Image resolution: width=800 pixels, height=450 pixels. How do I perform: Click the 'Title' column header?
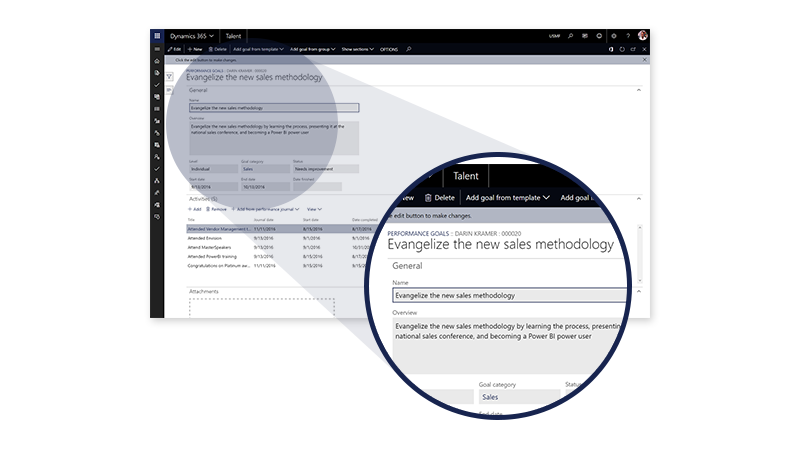(191, 220)
